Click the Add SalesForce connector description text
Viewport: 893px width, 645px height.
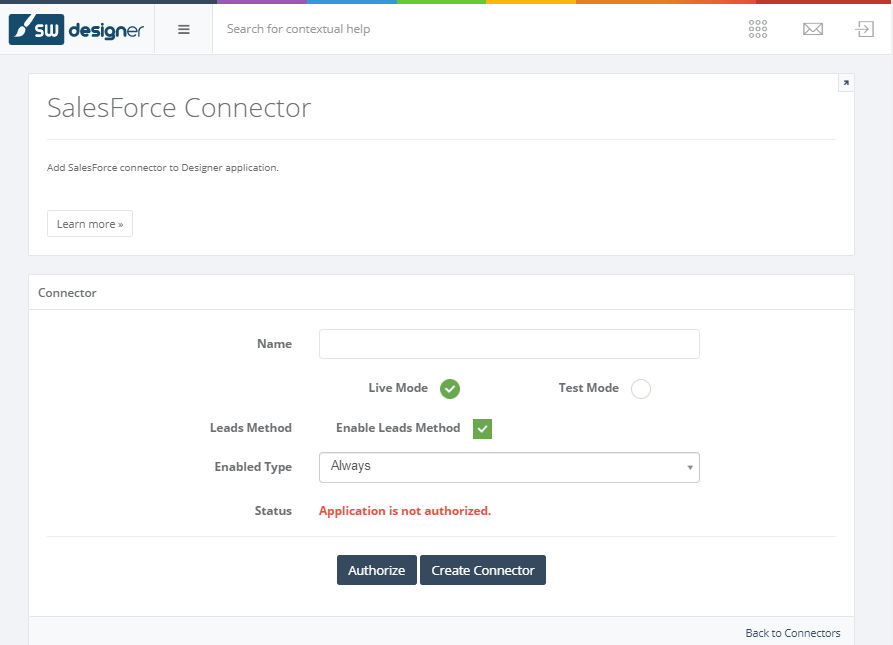pos(163,167)
